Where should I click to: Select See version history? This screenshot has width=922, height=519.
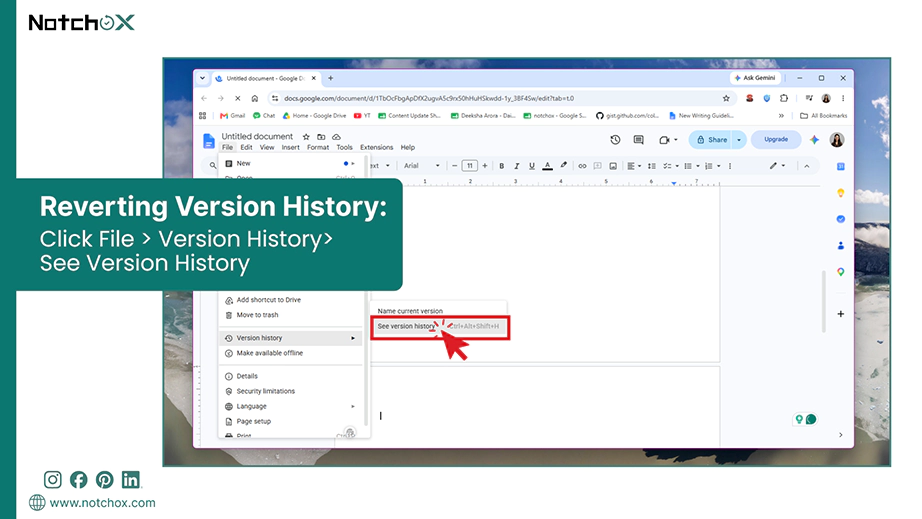pyautogui.click(x=439, y=326)
